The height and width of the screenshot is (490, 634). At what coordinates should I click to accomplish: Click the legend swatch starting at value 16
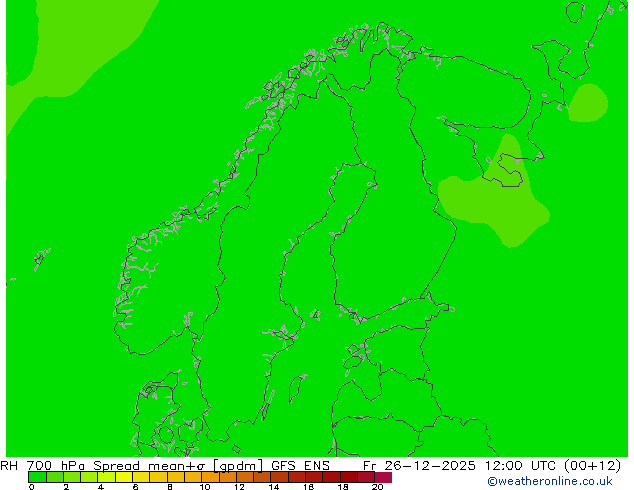pyautogui.click(x=314, y=477)
